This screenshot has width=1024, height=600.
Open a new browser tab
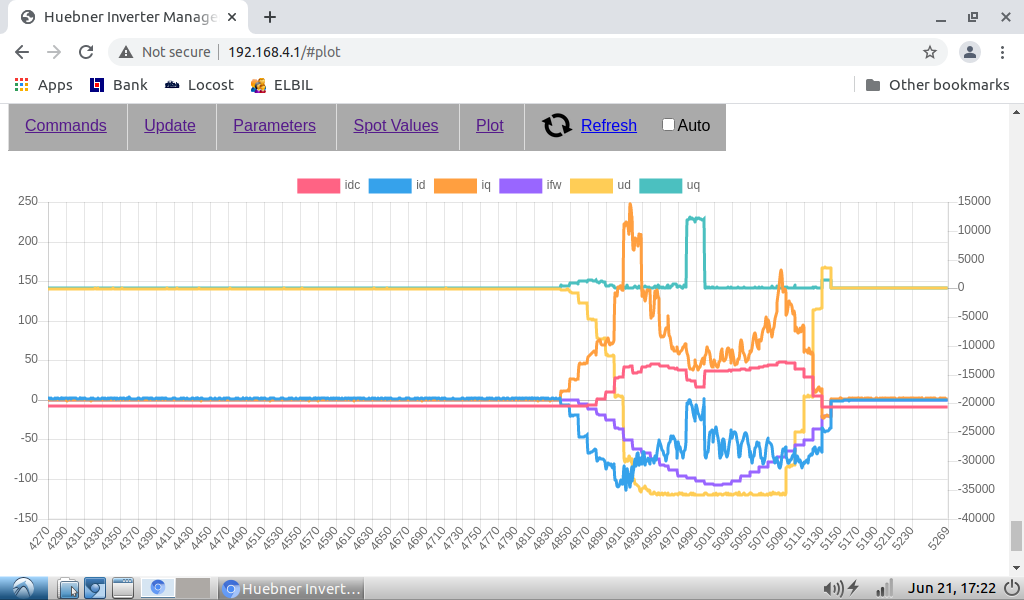pos(270,17)
